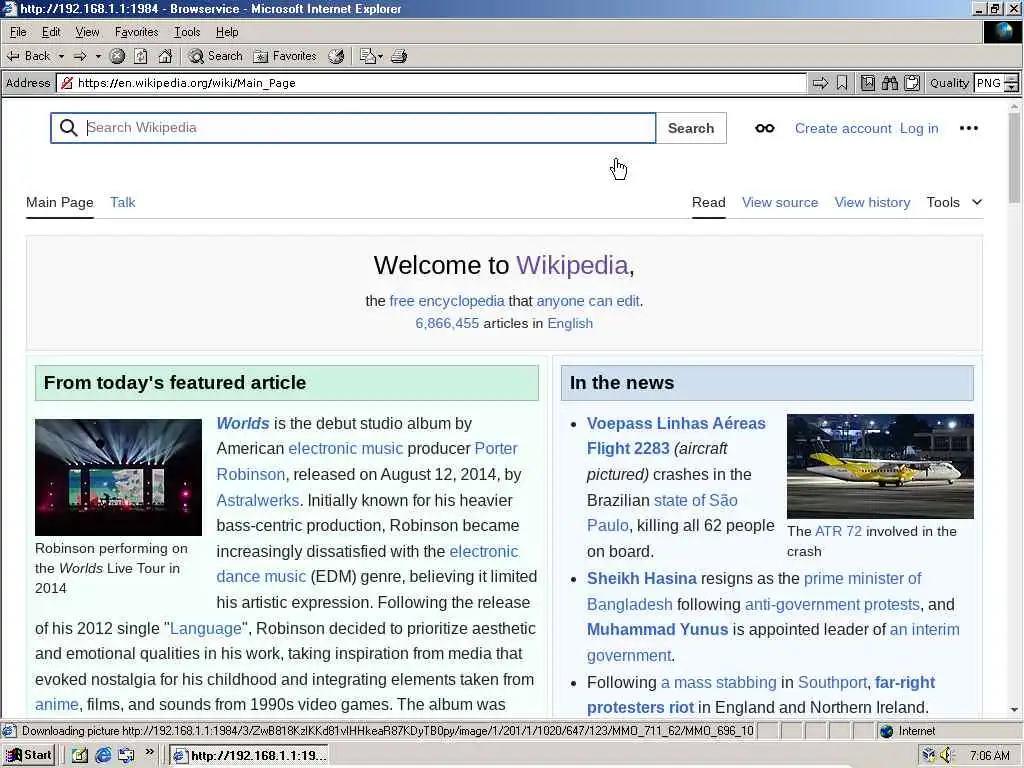Open the three-dot more options menu

click(x=968, y=128)
